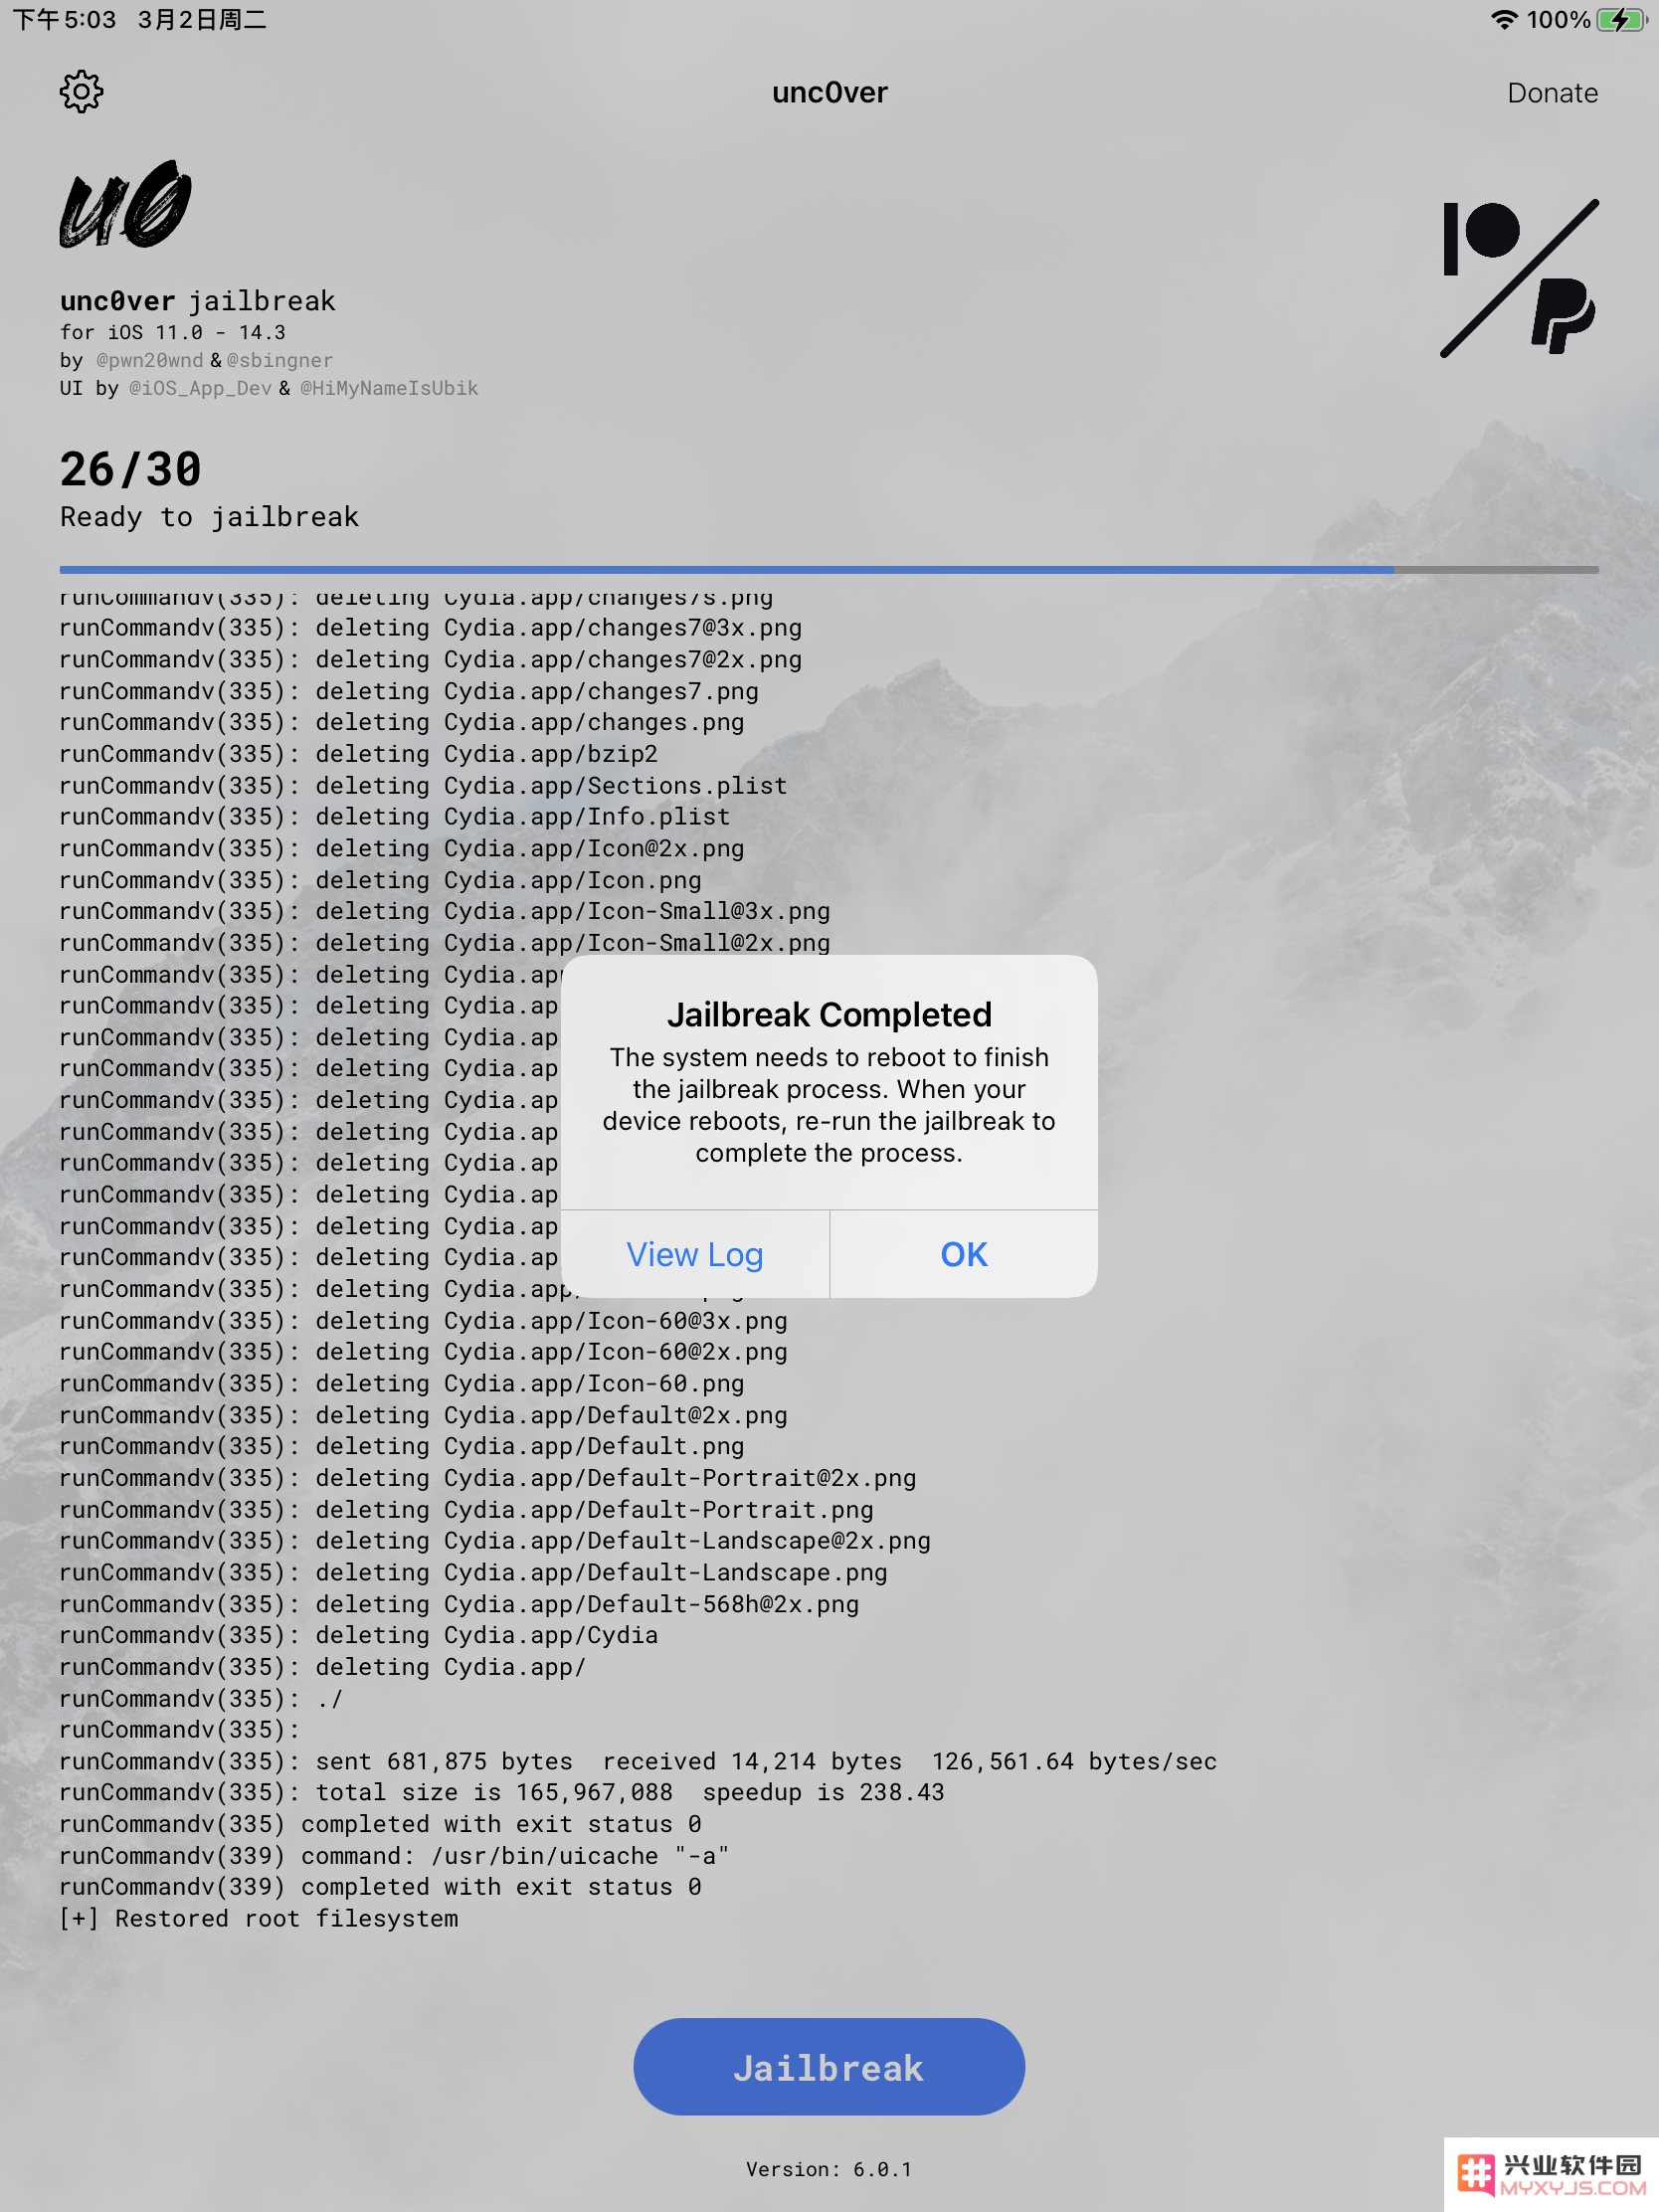Tap the 'Ready to jailbreak' status text

point(210,517)
